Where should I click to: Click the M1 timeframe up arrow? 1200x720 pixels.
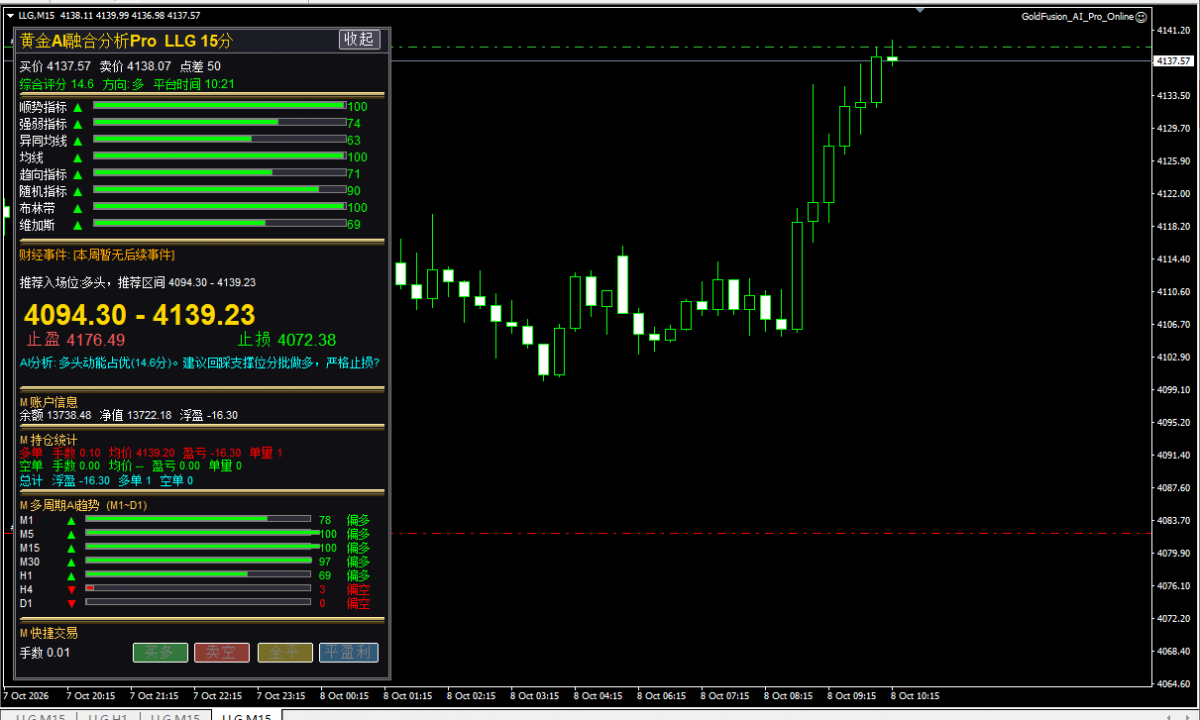(71, 520)
